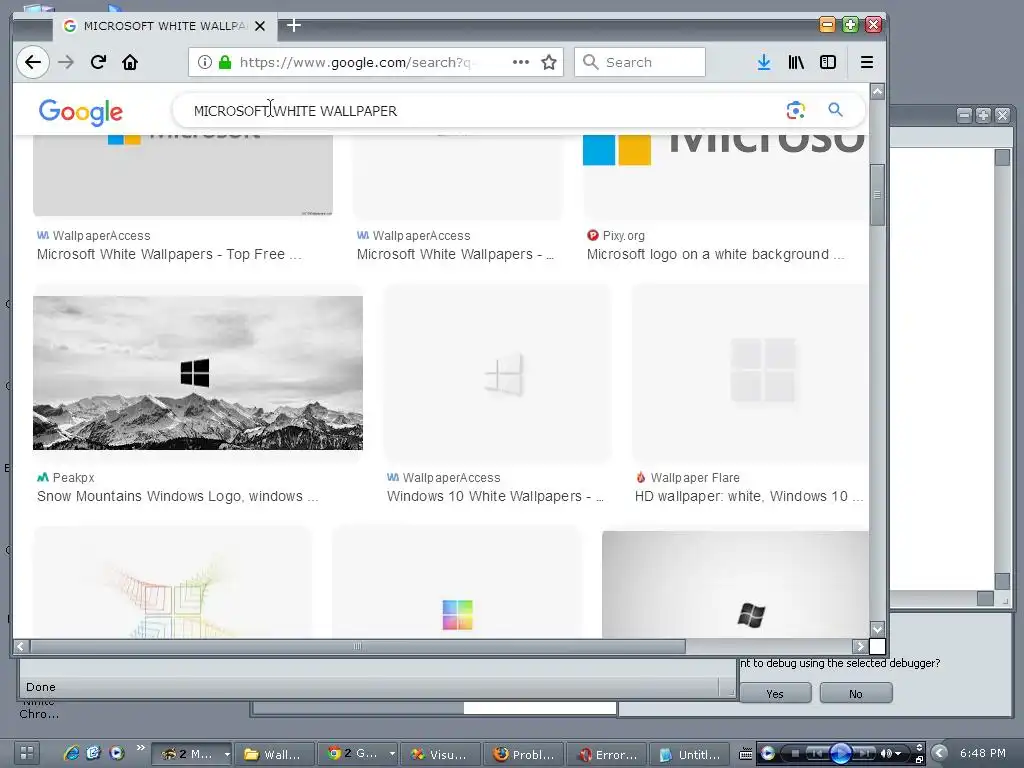Screen dimensions: 1024x768
Task: Click the media player taskbar play button
Action: point(840,753)
